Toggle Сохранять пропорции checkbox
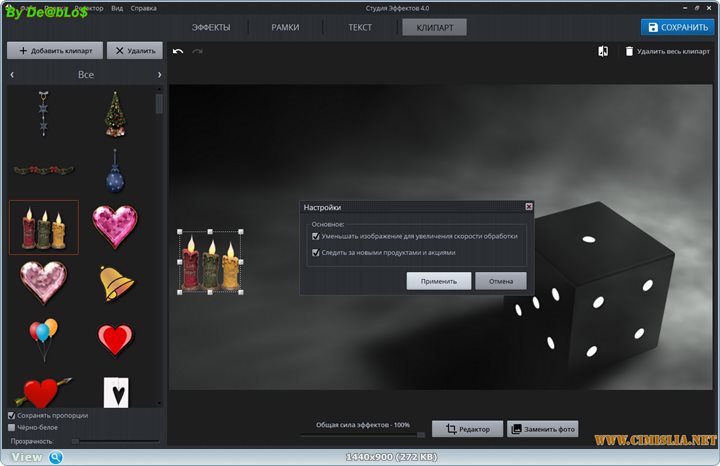Screen dimensions: 720x466 pos(12,415)
